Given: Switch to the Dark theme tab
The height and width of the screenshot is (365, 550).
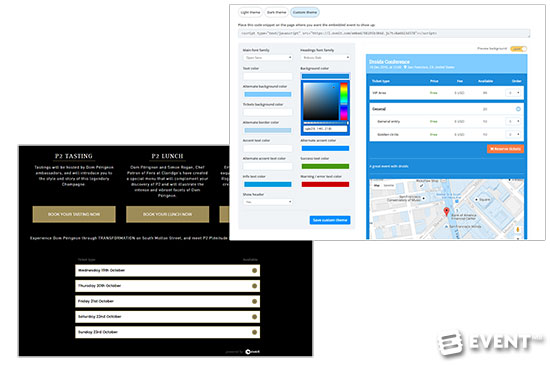Looking at the screenshot, I should coord(276,12).
